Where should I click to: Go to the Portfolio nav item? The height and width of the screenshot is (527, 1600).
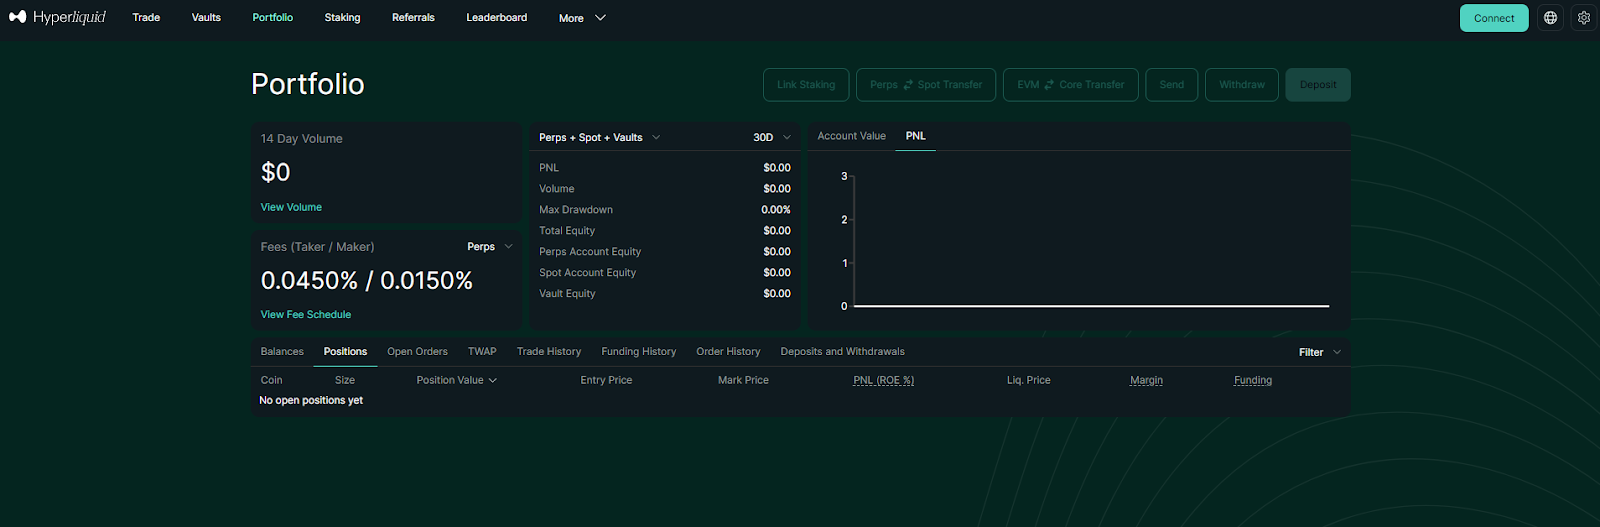pyautogui.click(x=273, y=18)
